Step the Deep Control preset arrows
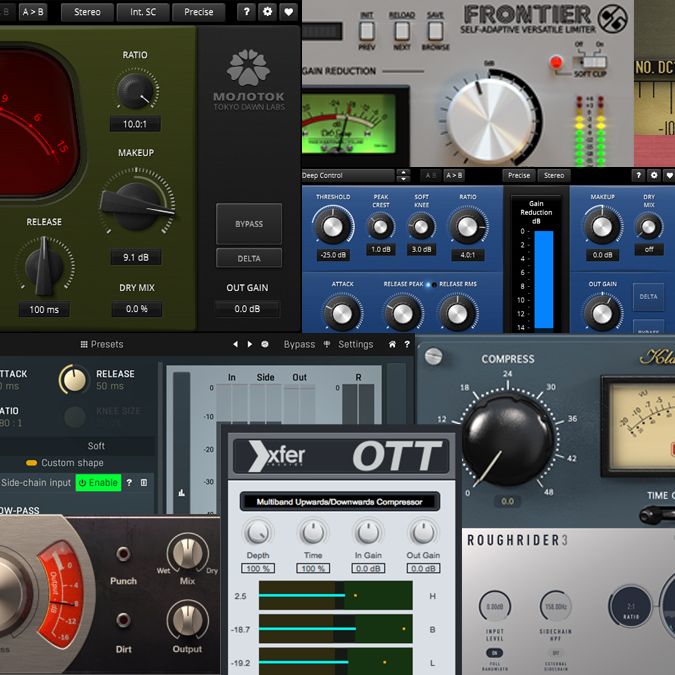This screenshot has width=675, height=675. click(403, 175)
